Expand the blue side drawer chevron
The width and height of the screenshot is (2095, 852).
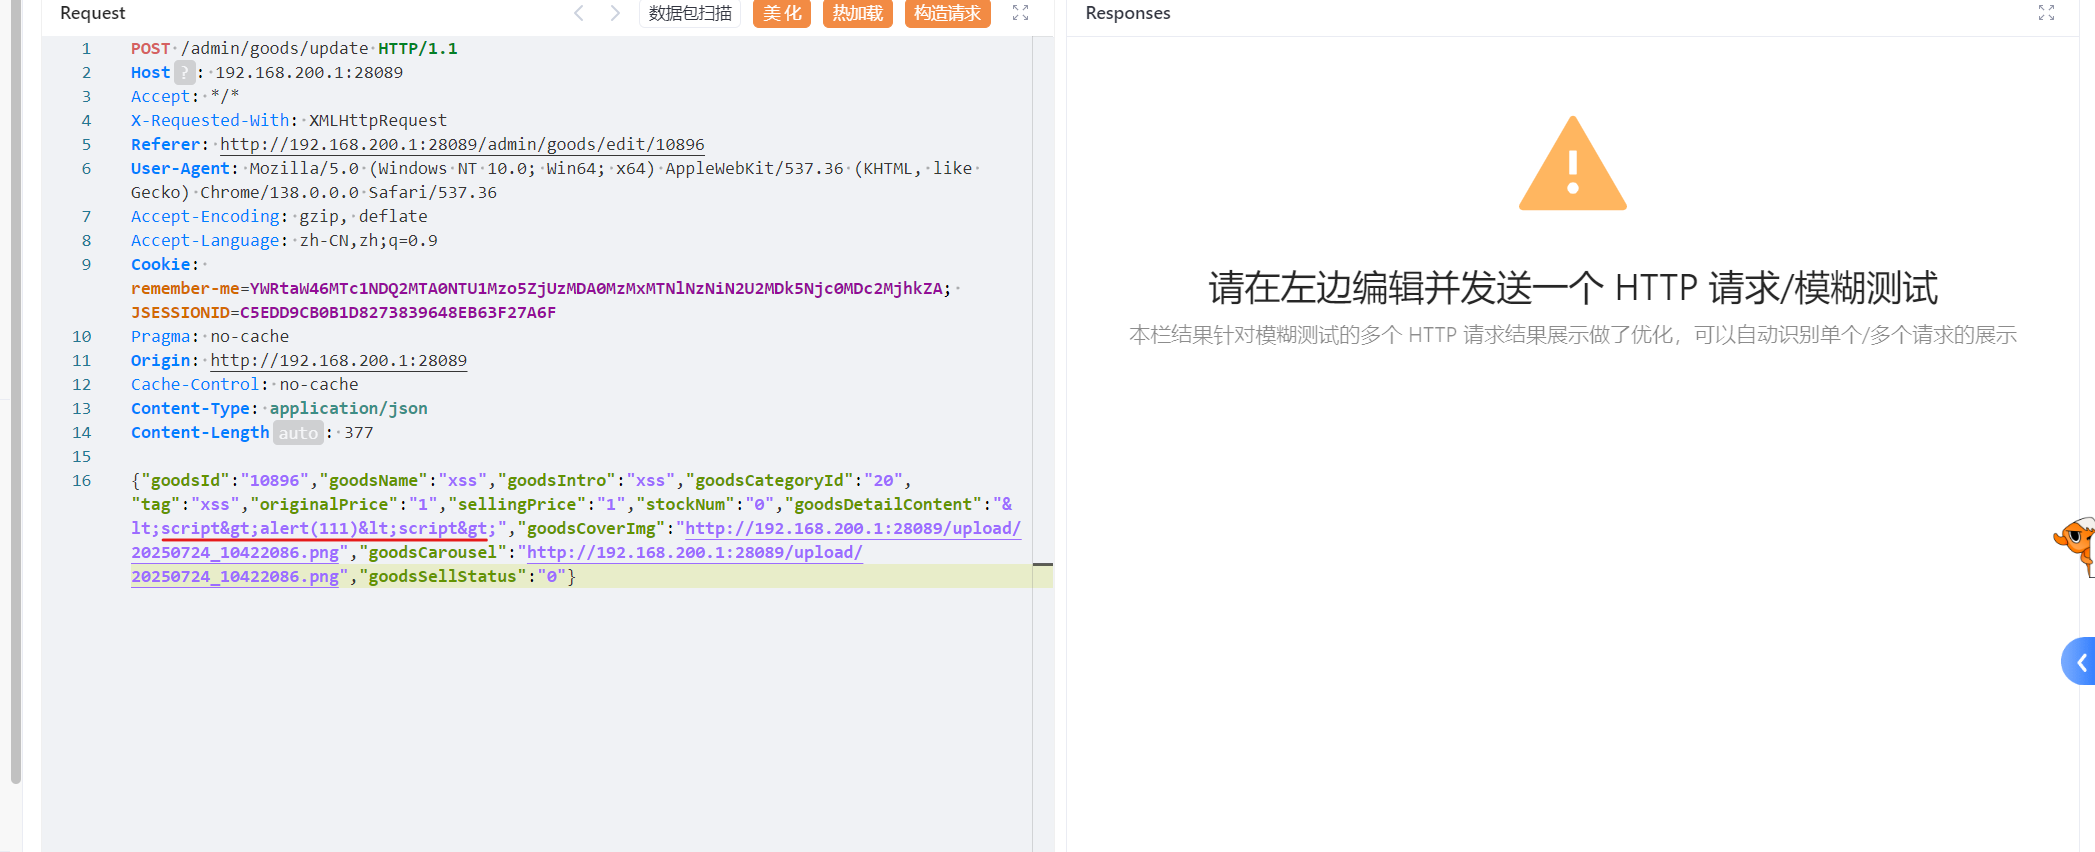tap(2080, 662)
